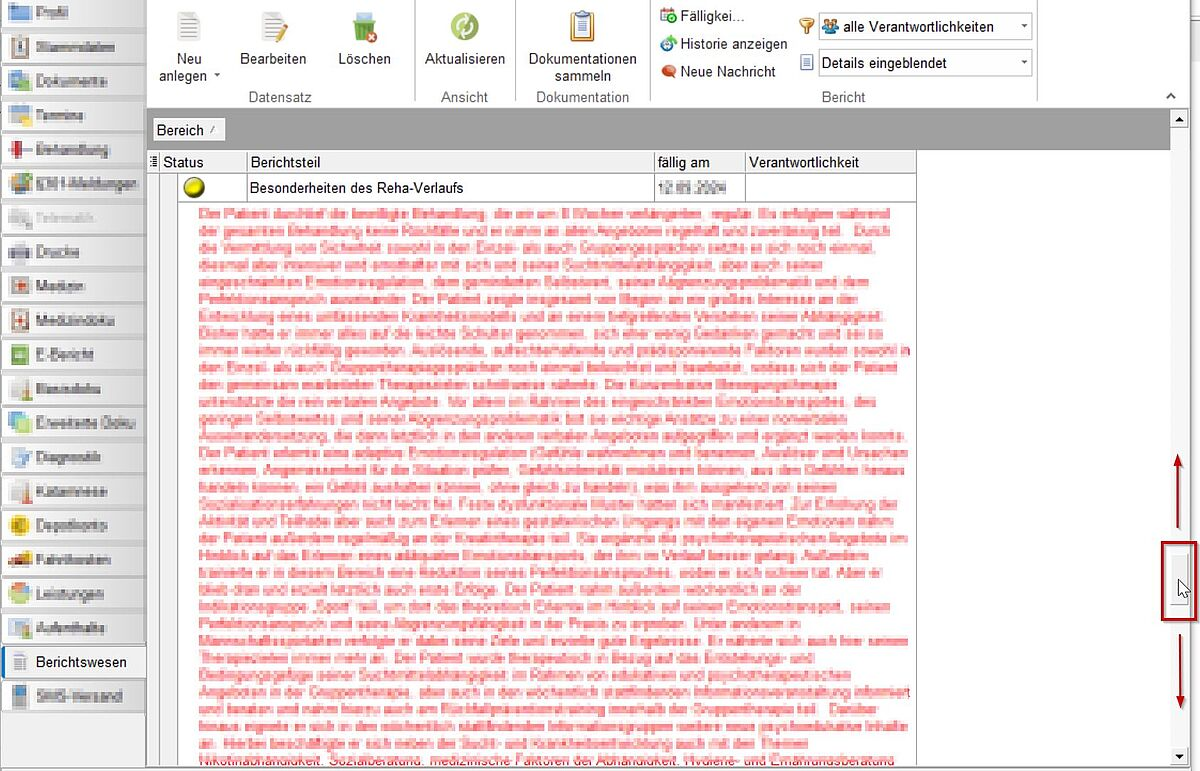Viewport: 1200px width, 771px height.
Task: Click the Bearbeiten pencil icon
Action: pos(273,27)
